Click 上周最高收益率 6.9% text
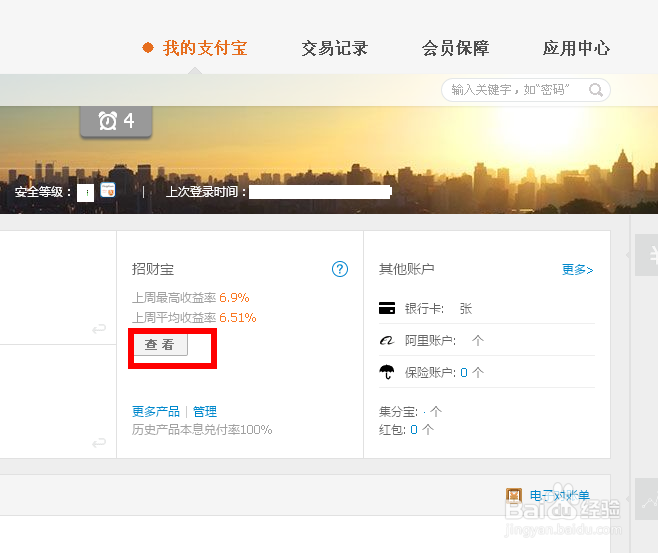This screenshot has height=553, width=658. pos(191,297)
